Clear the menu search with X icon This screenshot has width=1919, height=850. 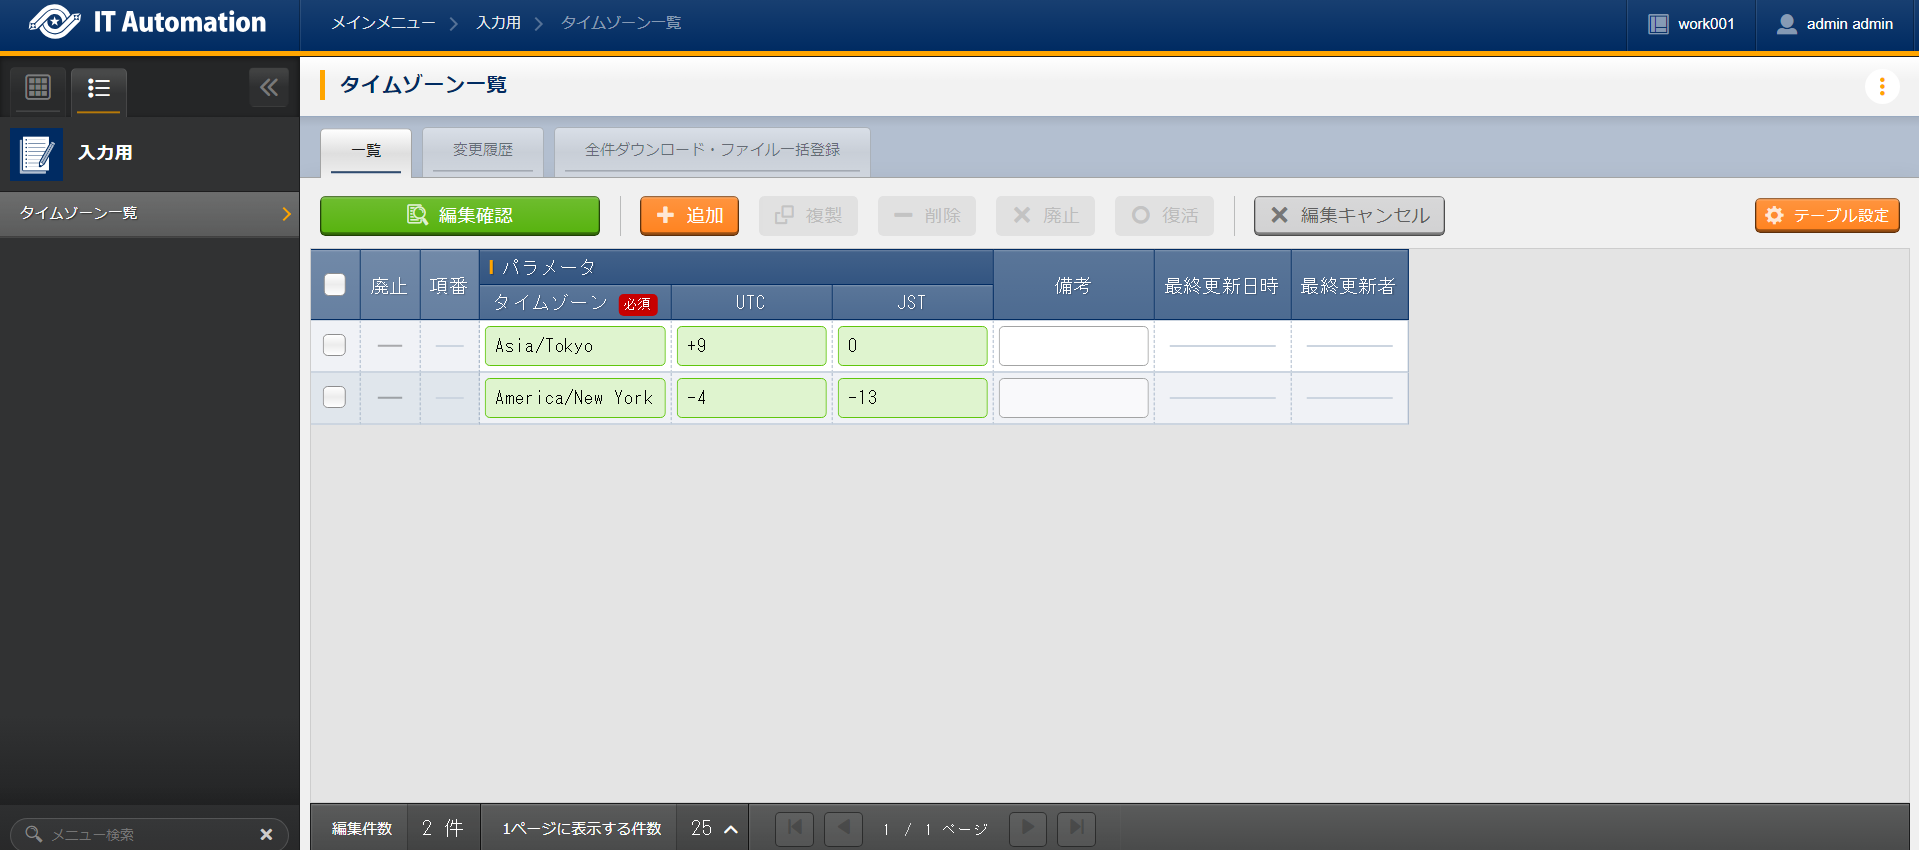tap(266, 834)
